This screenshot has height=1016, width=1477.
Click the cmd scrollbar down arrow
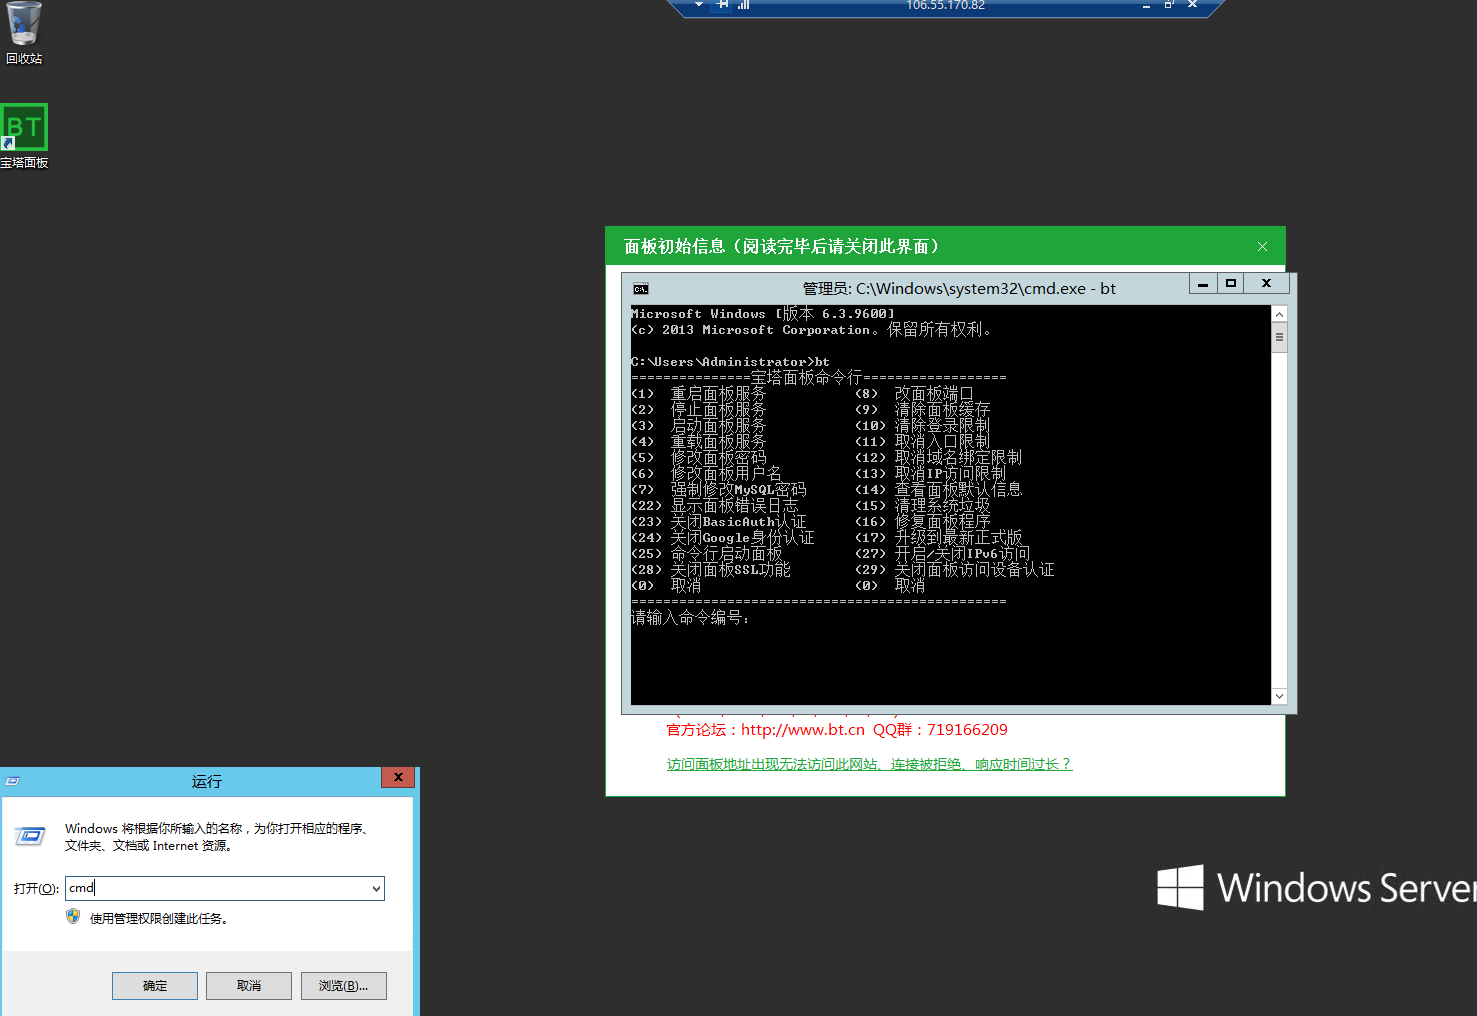click(x=1279, y=696)
